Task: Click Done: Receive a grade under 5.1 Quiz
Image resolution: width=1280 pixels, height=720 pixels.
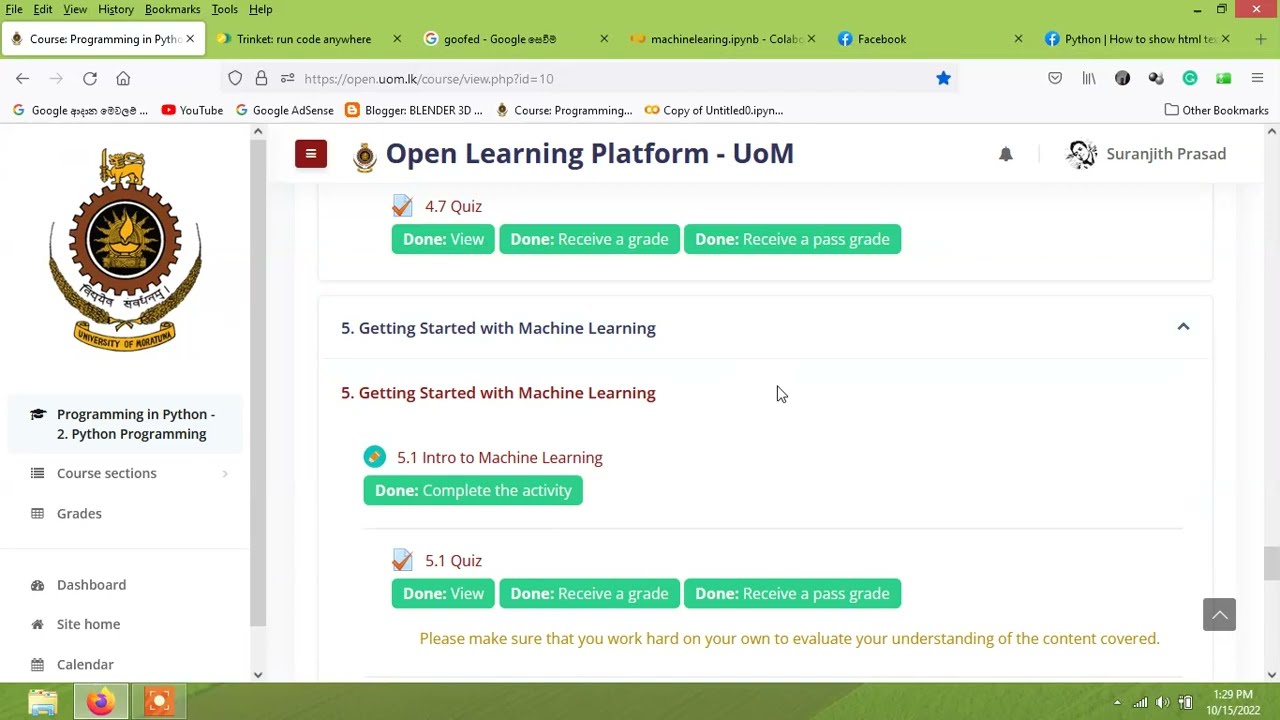Action: click(x=589, y=593)
